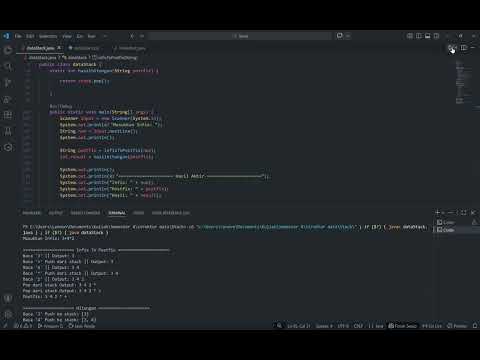
Task: Open the Copilot chat icon
Action: (340, 36)
